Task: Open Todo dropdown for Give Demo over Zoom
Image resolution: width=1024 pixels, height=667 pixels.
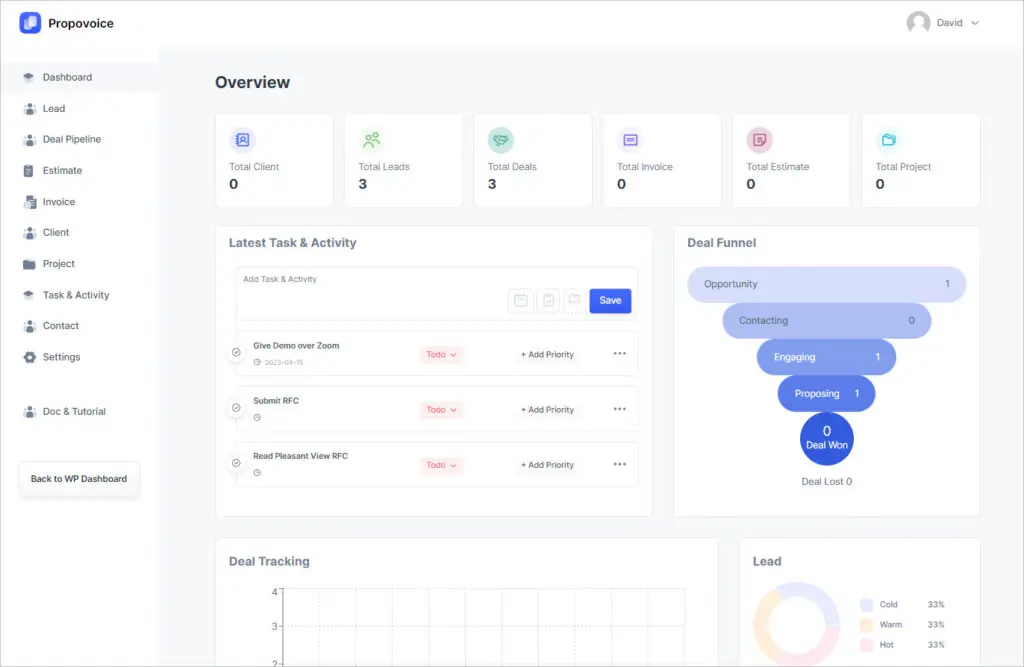Action: coord(441,352)
